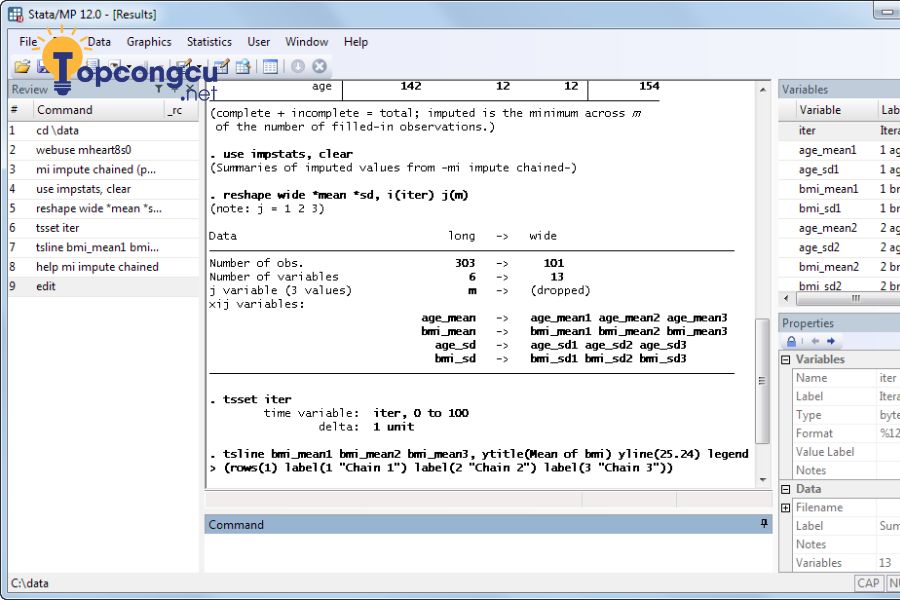The width and height of the screenshot is (900, 600).
Task: Toggle the pin icon on the Command panel
Action: coord(764,524)
